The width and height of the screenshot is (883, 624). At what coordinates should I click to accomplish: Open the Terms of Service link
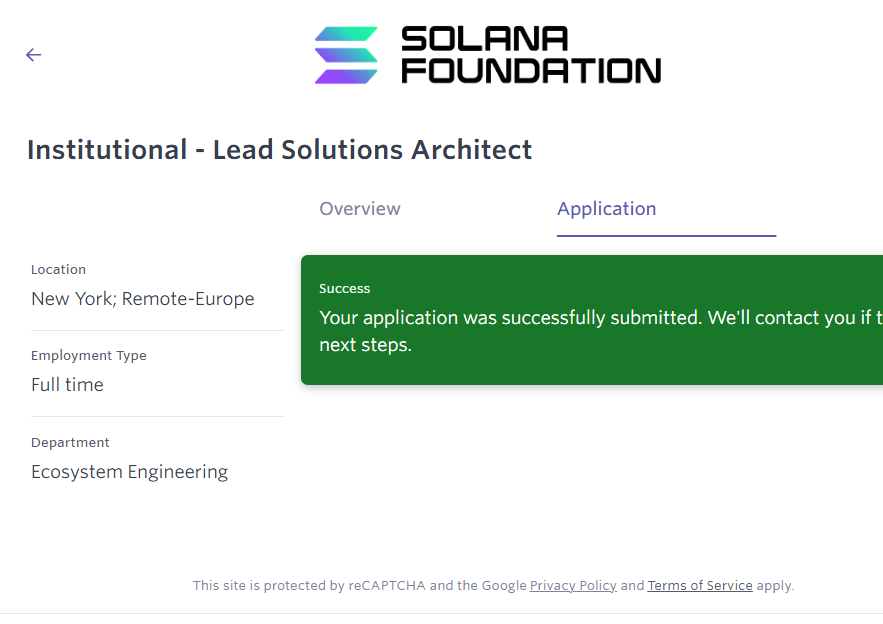700,586
